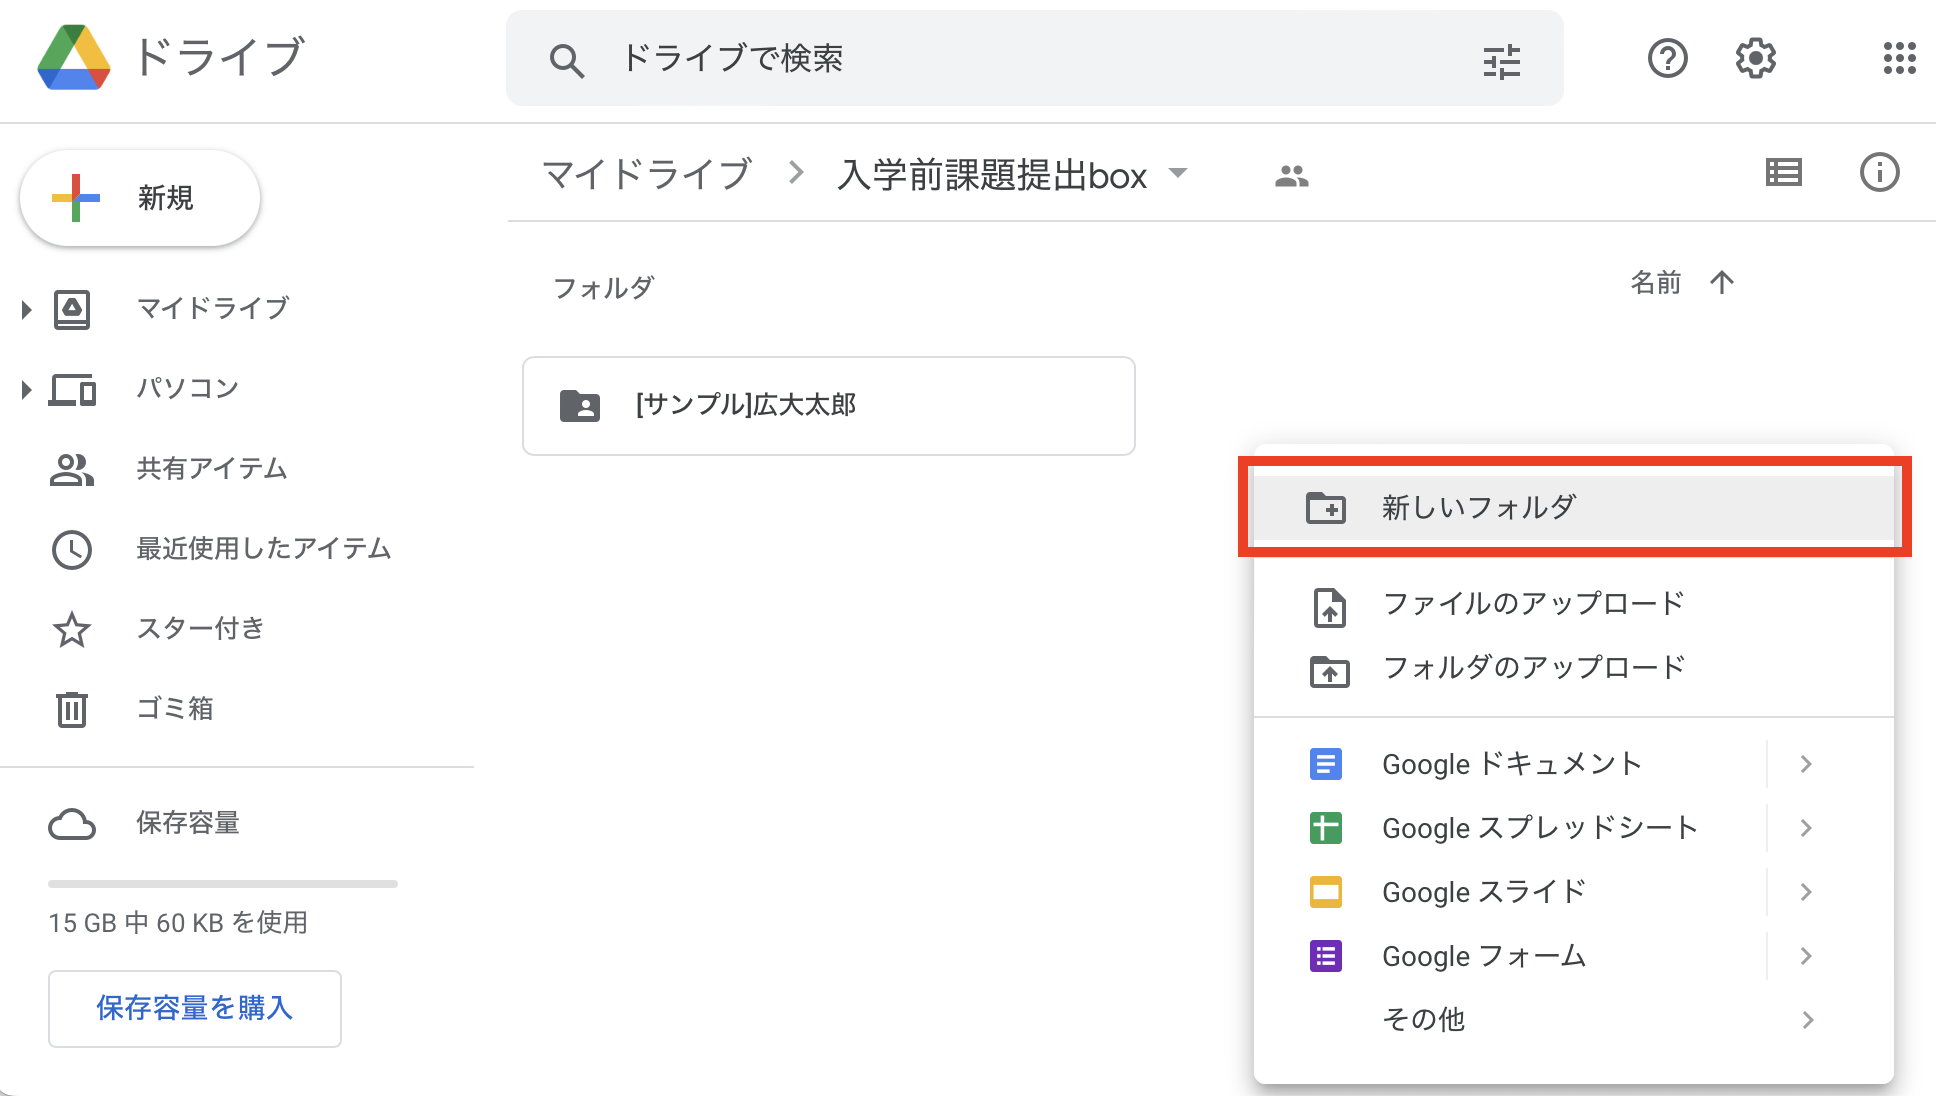The image size is (1936, 1096).
Task: Click the trash can icon for ゴミ箱
Action: coord(72,709)
